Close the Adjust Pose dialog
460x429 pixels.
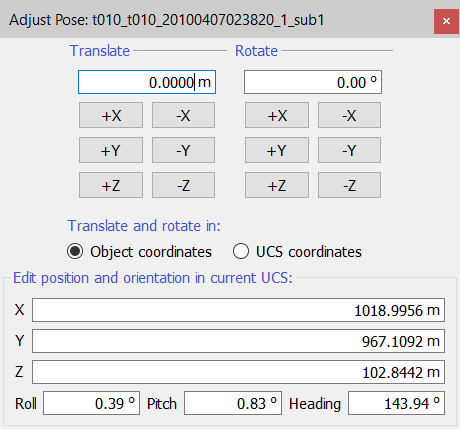446,21
